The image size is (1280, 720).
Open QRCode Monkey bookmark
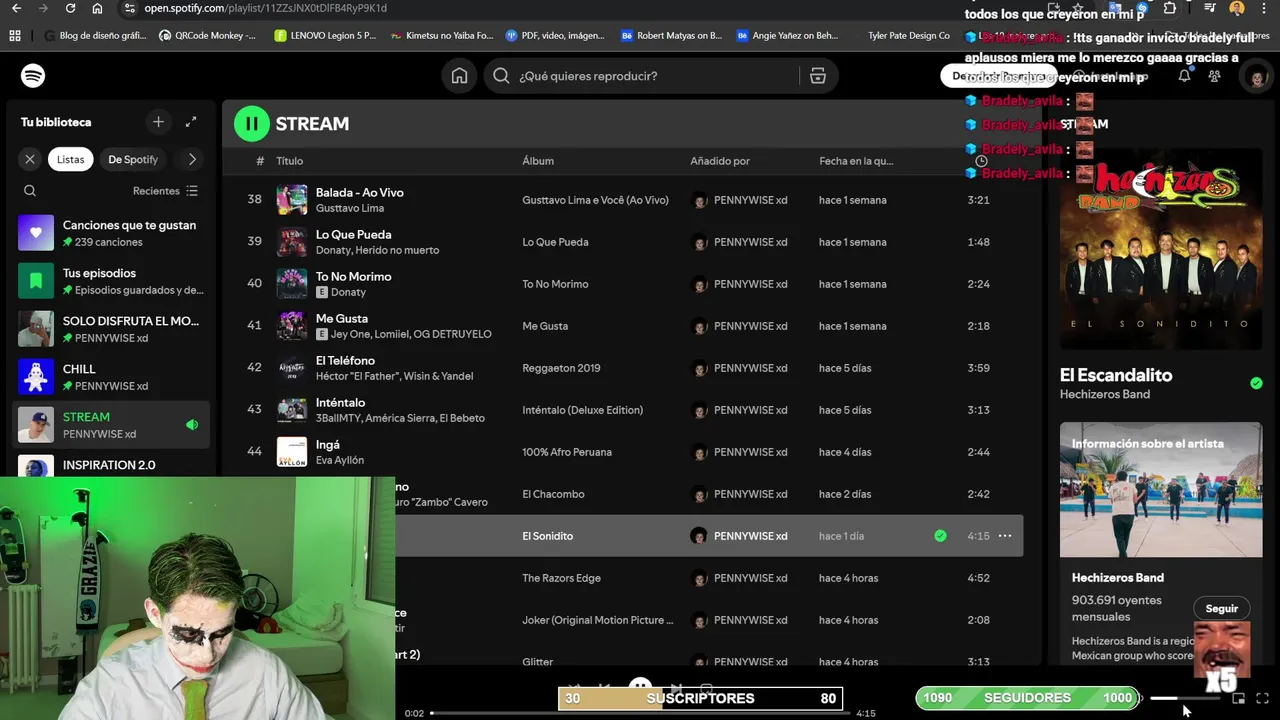click(206, 35)
